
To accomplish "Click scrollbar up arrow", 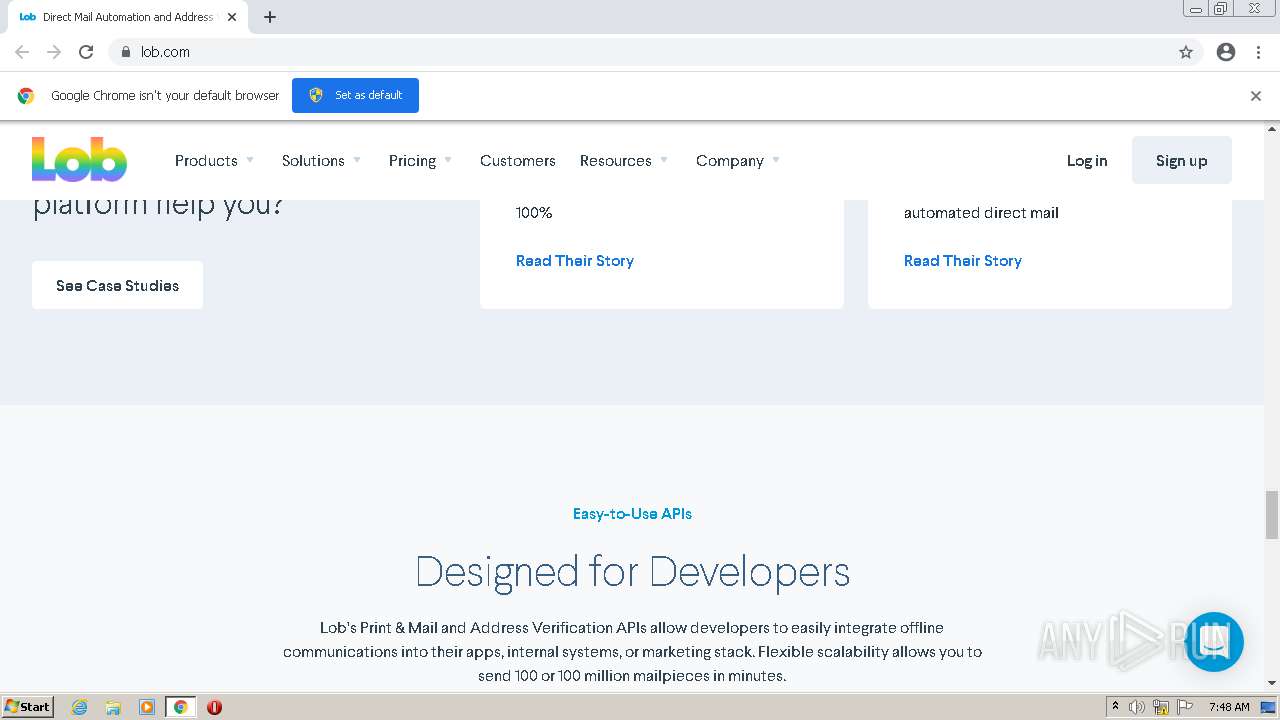I will [x=1272, y=129].
